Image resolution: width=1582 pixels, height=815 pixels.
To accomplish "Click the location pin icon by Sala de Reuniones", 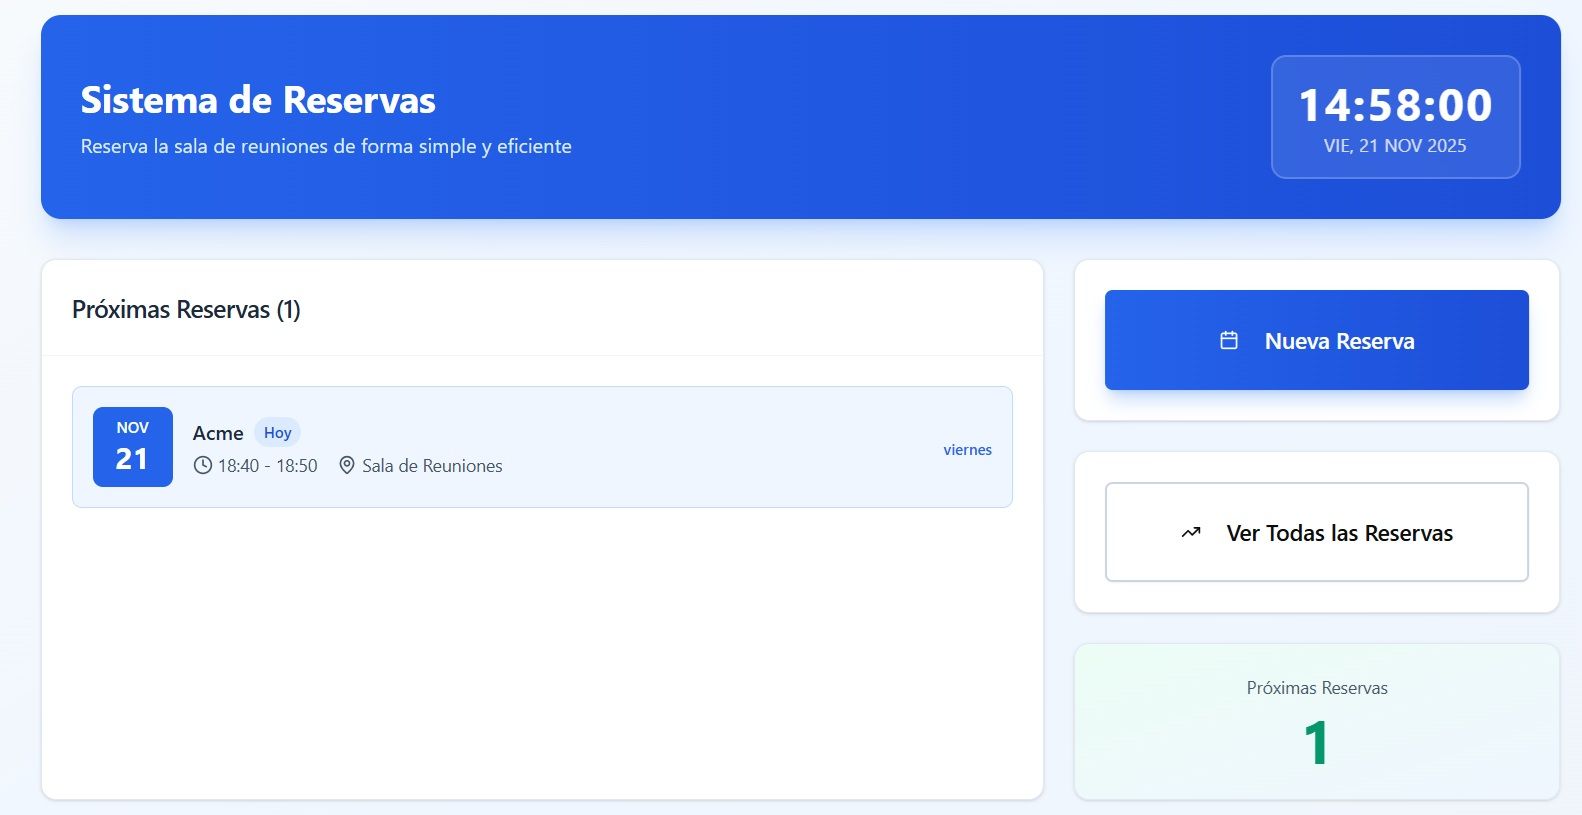I will pos(347,466).
